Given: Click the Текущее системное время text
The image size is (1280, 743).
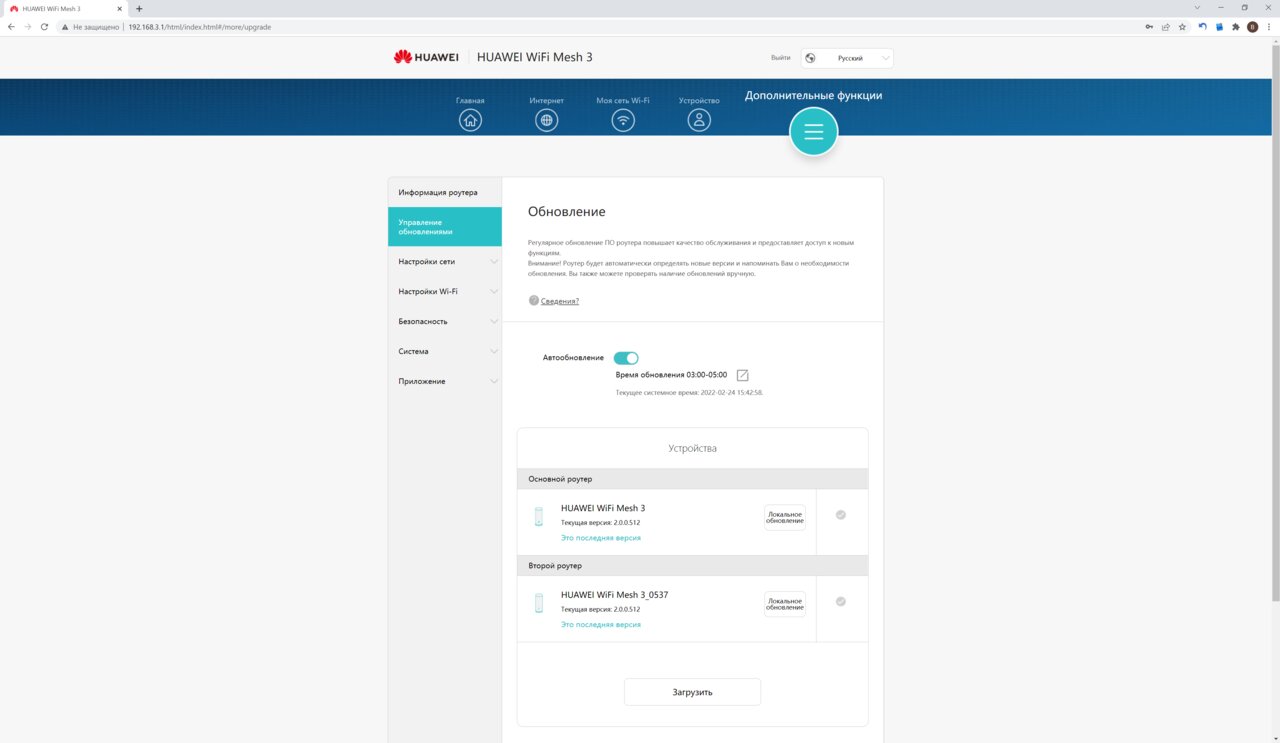Looking at the screenshot, I should 689,393.
